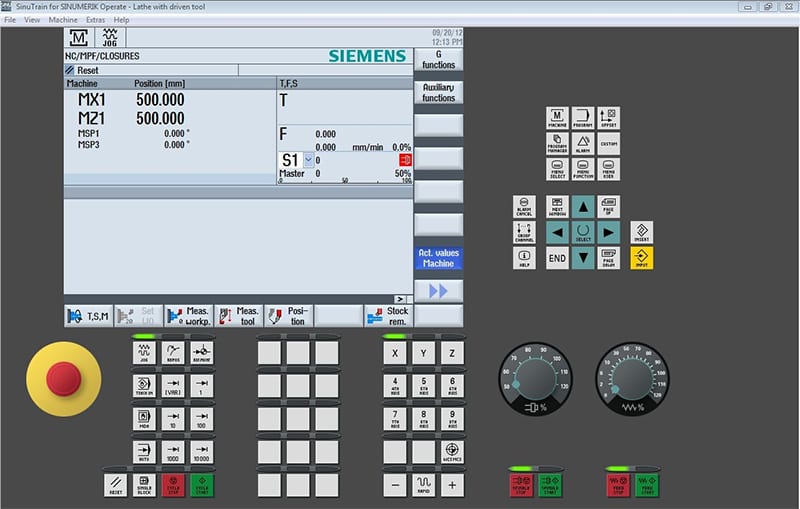Choose the increment 1000 key

tap(173, 452)
